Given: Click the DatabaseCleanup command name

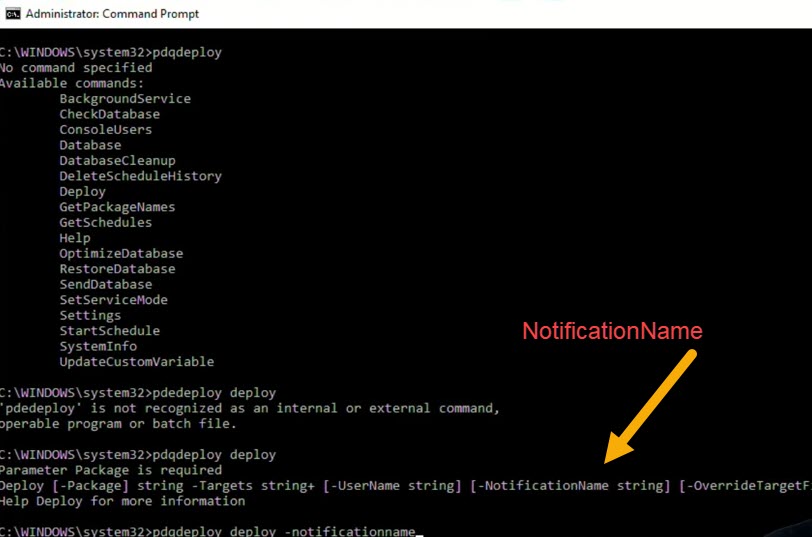Looking at the screenshot, I should point(118,161).
